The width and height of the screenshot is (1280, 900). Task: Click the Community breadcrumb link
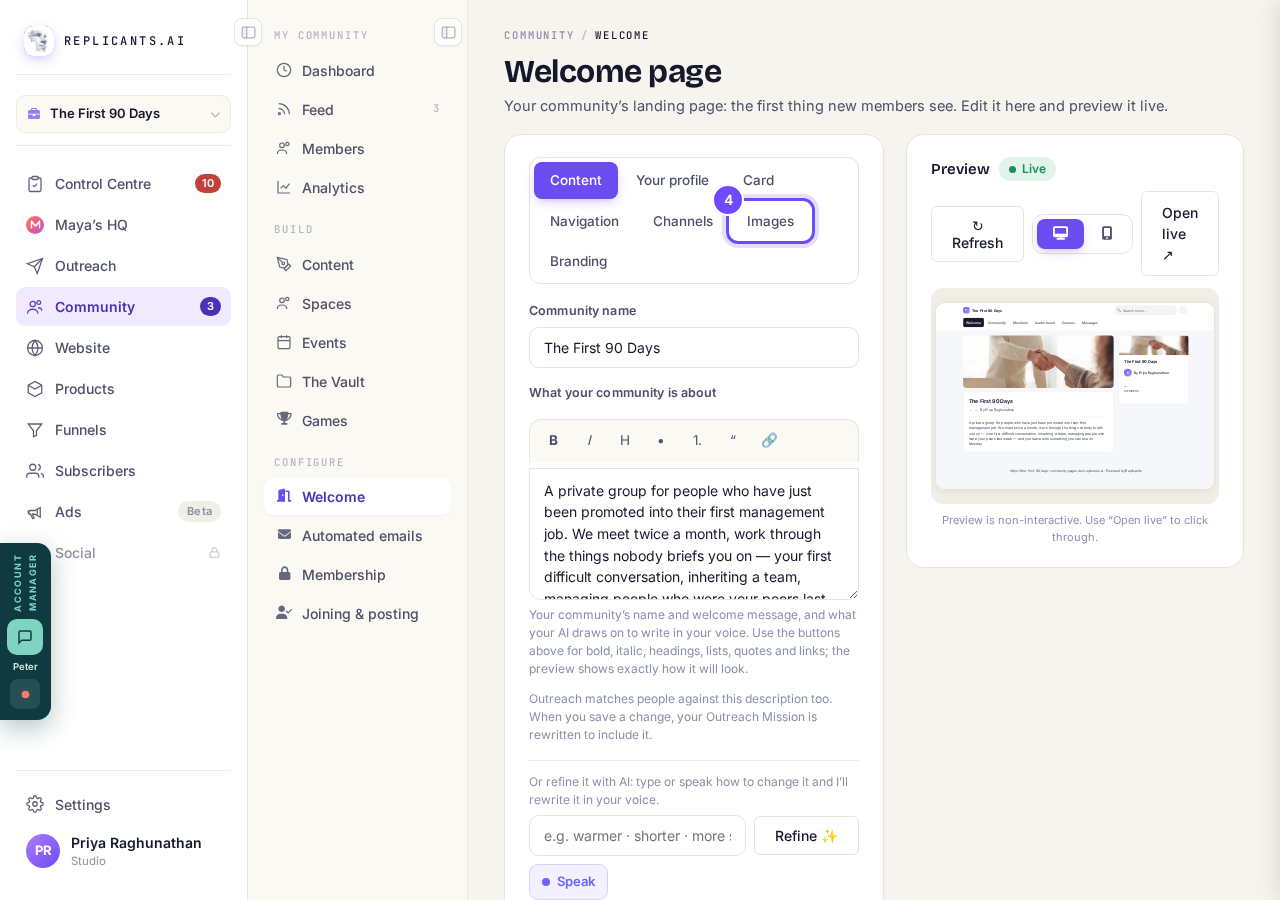(x=539, y=36)
